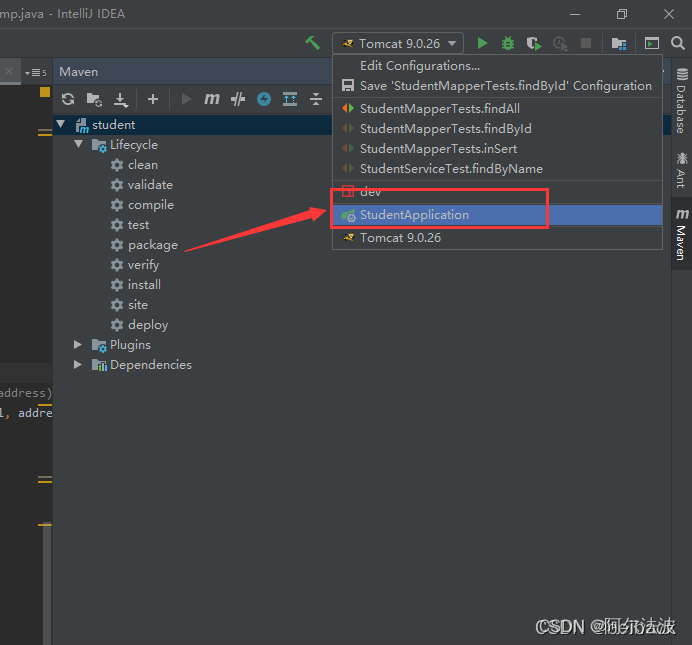The height and width of the screenshot is (645, 692).
Task: Select the compile lifecycle goal
Action: pyautogui.click(x=150, y=205)
